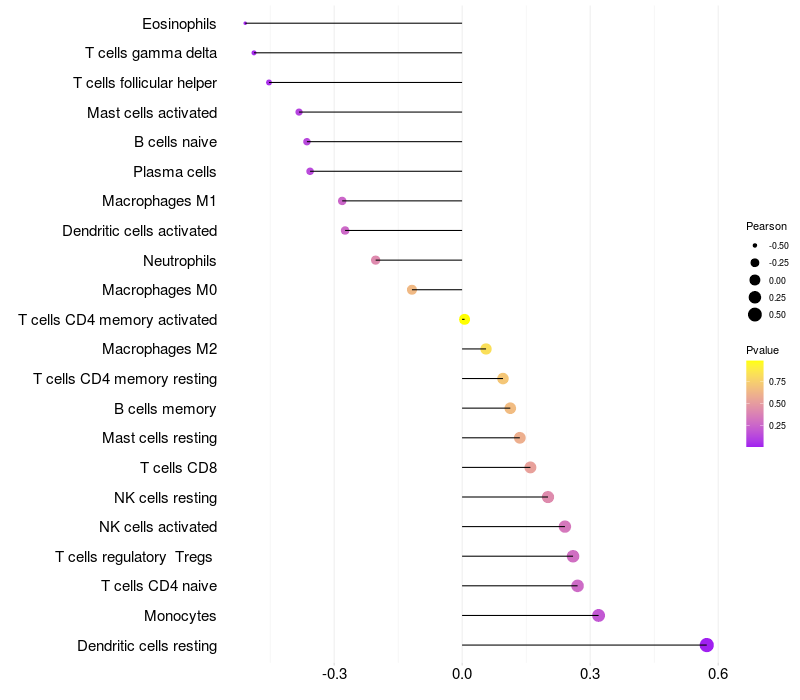Click the Neutrophils data point

[376, 260]
